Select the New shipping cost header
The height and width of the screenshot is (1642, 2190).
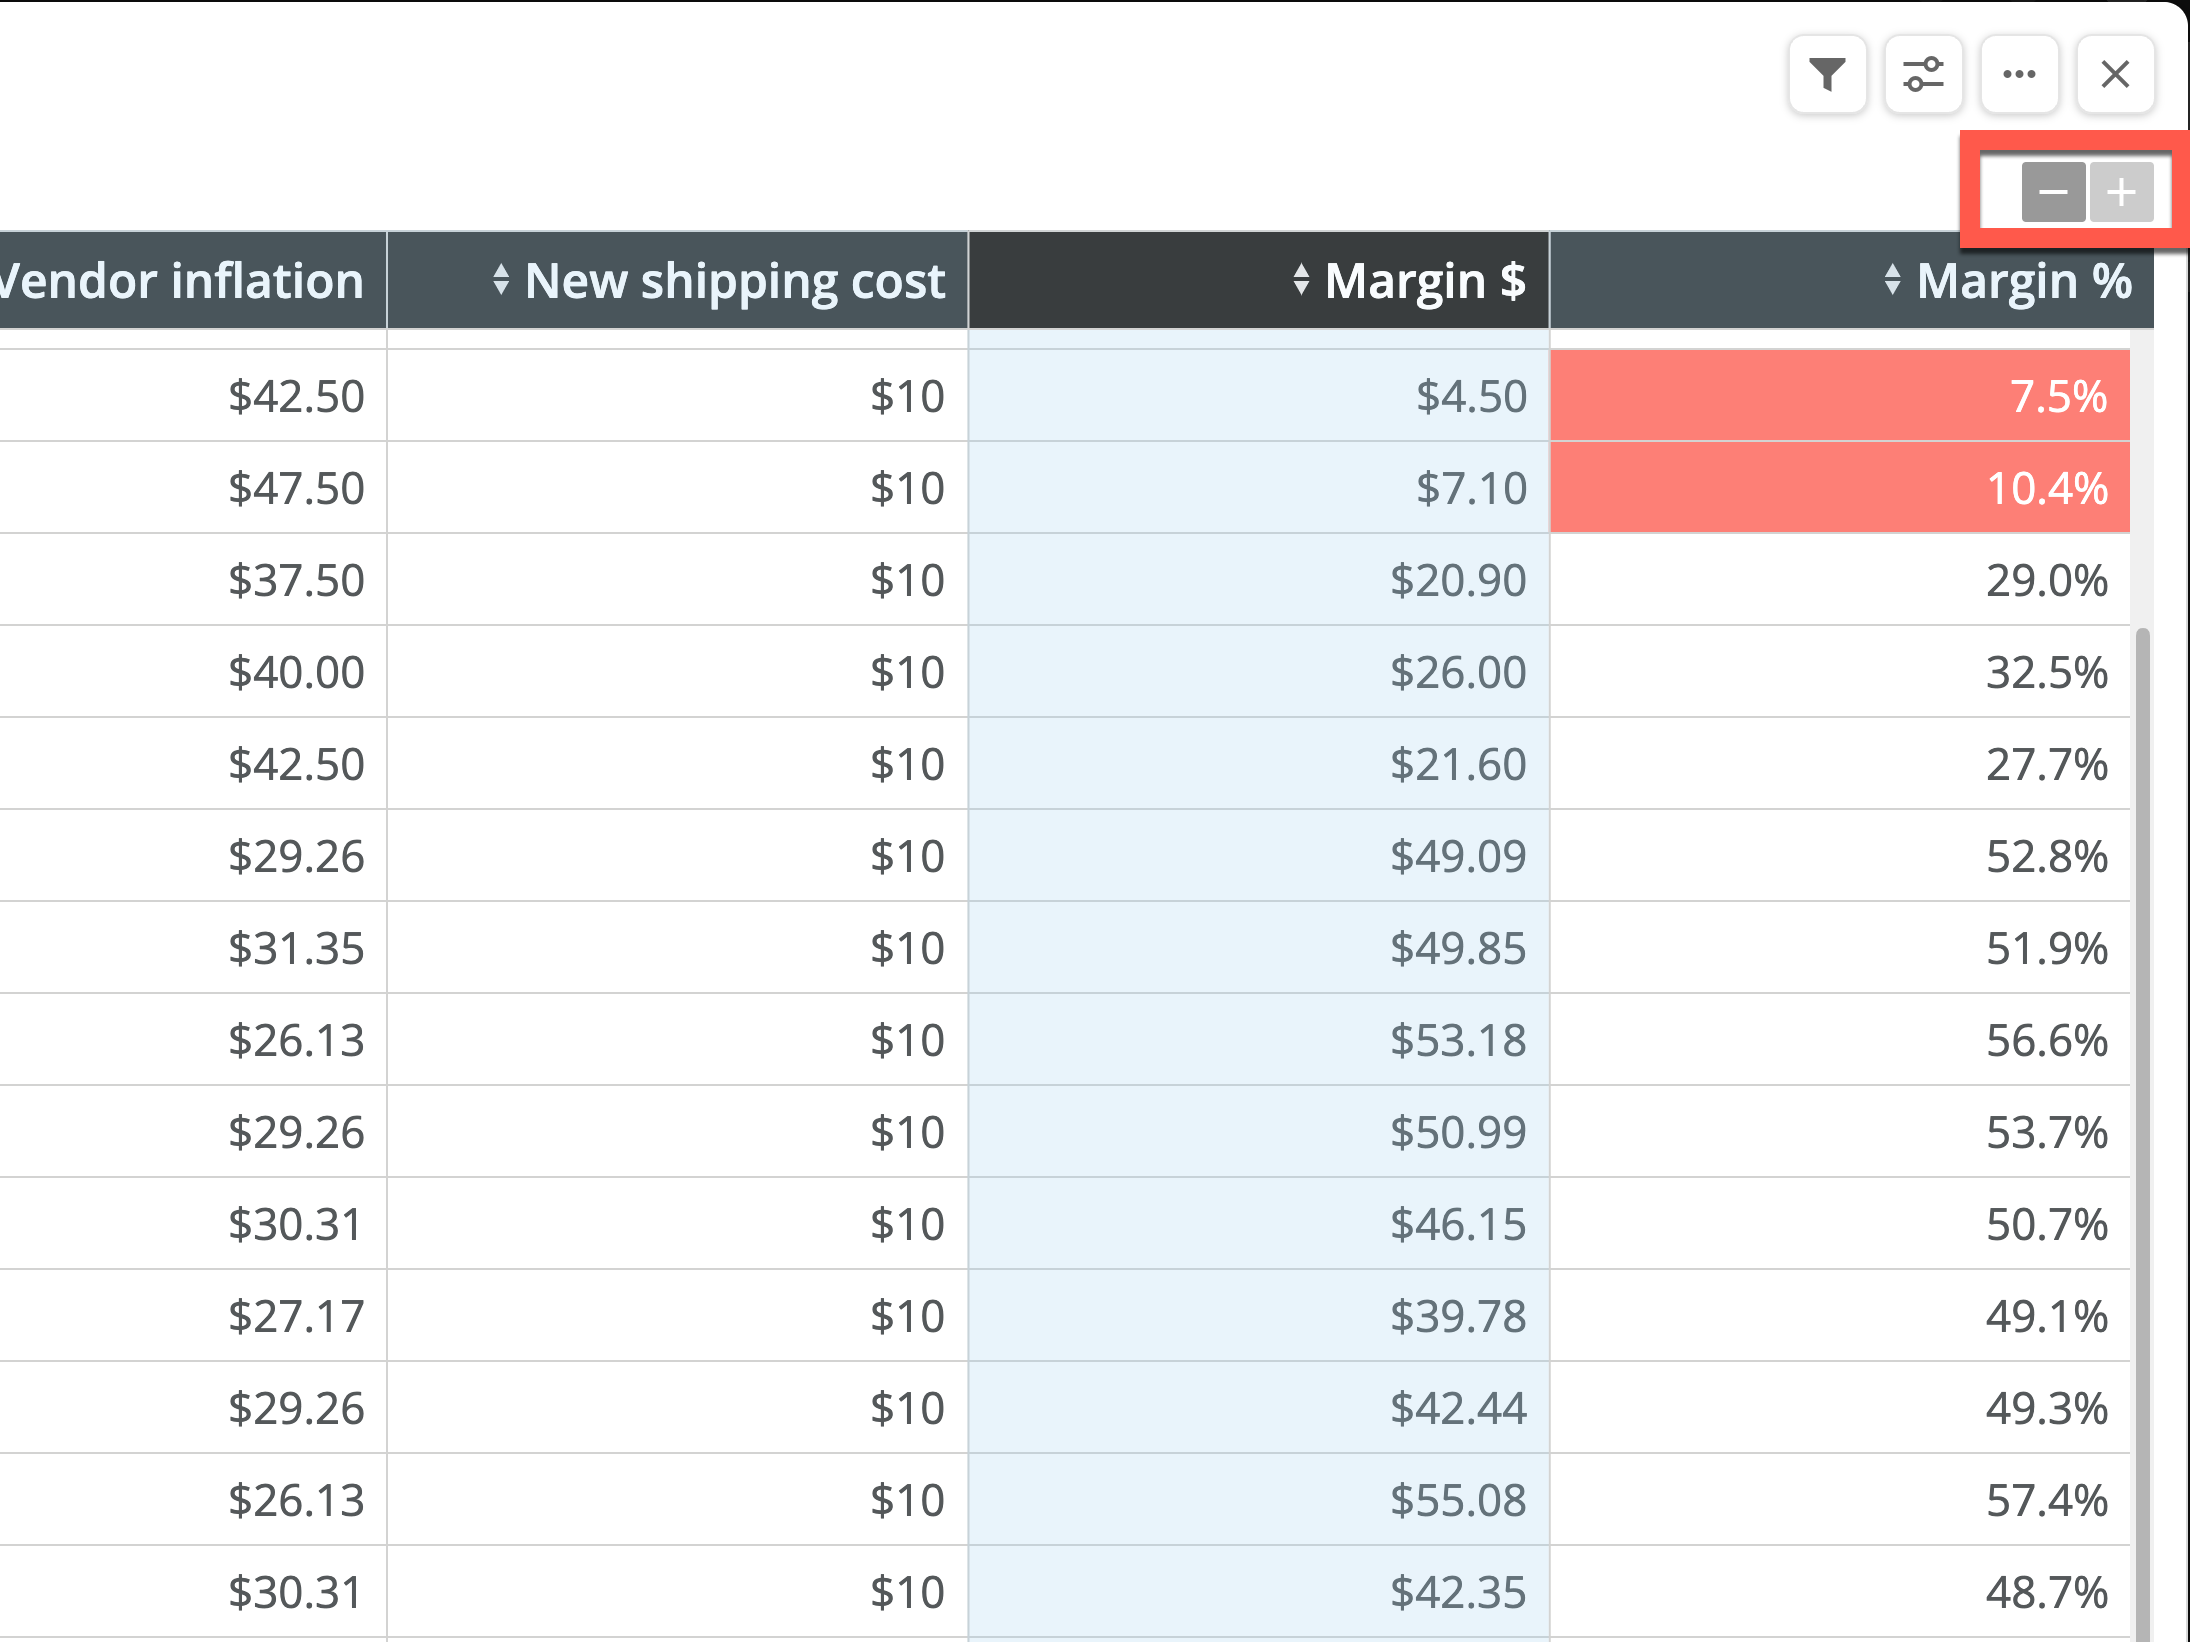point(677,280)
